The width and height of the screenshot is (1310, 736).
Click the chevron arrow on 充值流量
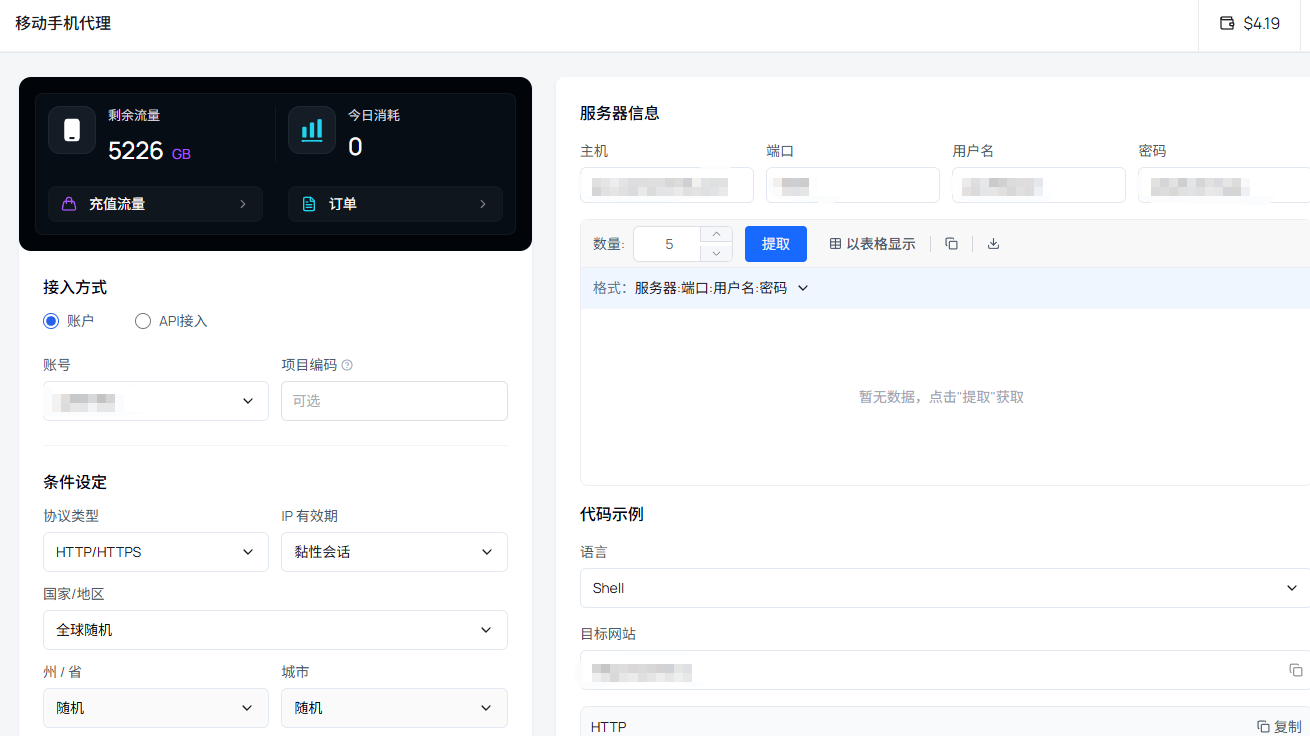[x=243, y=204]
